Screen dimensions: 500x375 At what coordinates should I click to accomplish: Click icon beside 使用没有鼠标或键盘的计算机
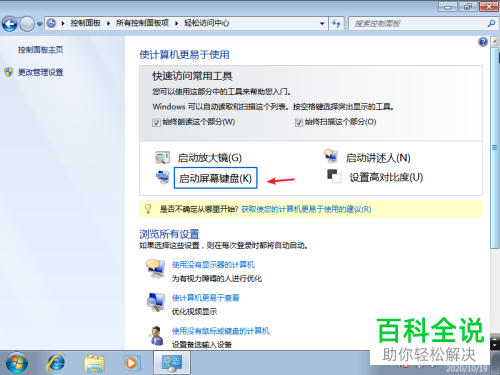pyautogui.click(x=157, y=335)
